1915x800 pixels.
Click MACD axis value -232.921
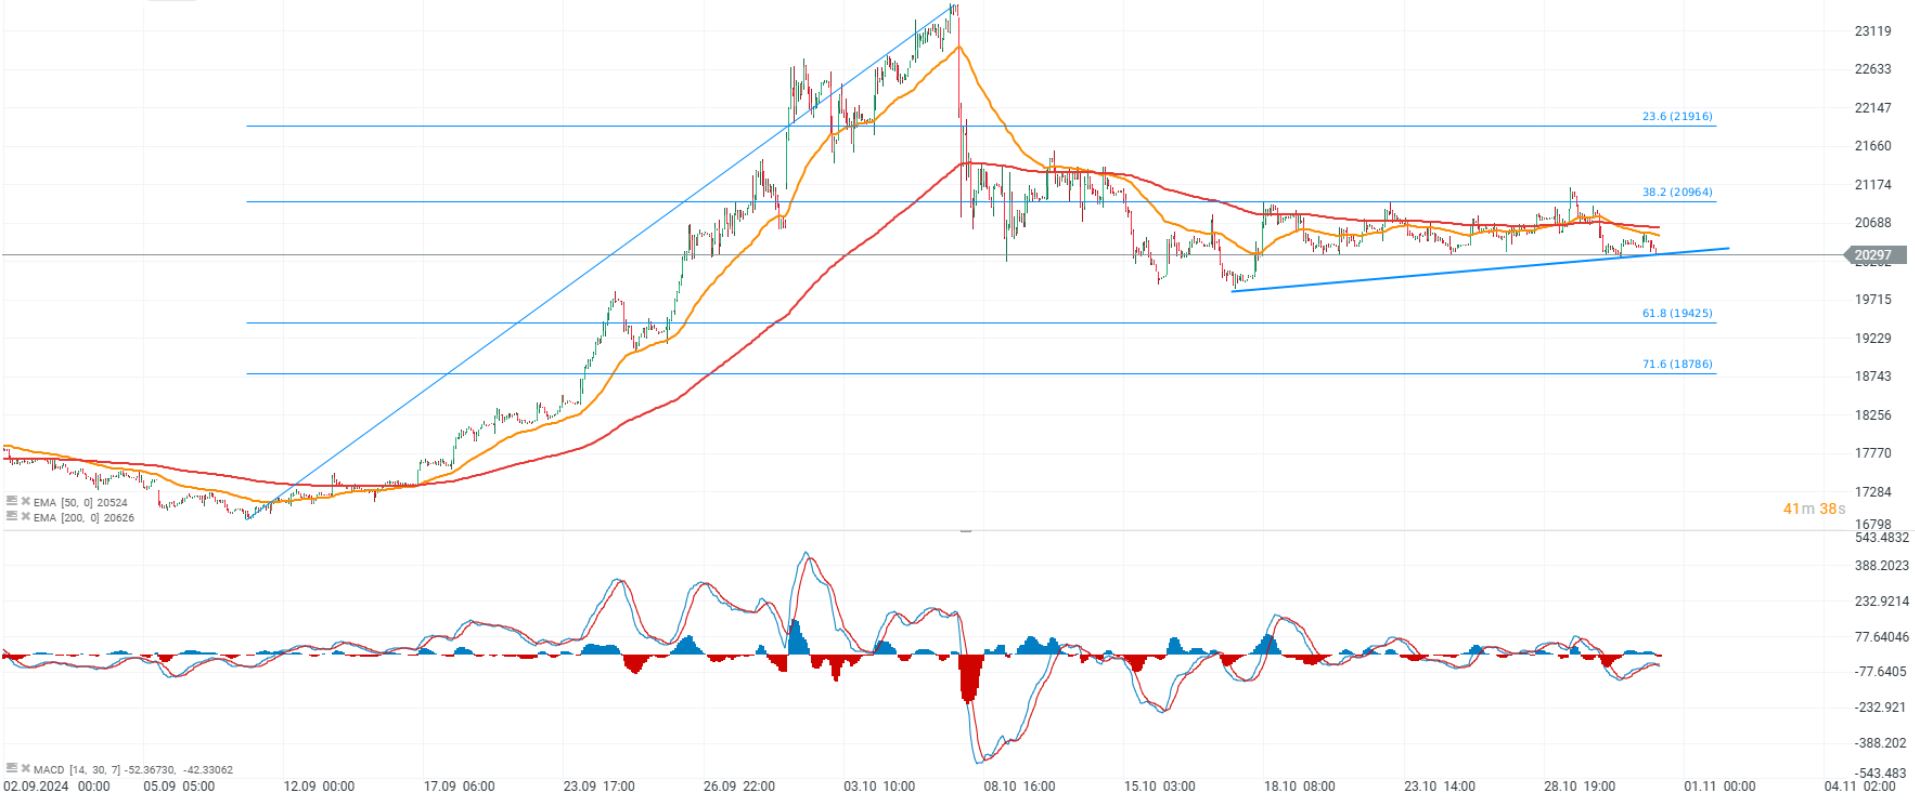pyautogui.click(x=1881, y=708)
